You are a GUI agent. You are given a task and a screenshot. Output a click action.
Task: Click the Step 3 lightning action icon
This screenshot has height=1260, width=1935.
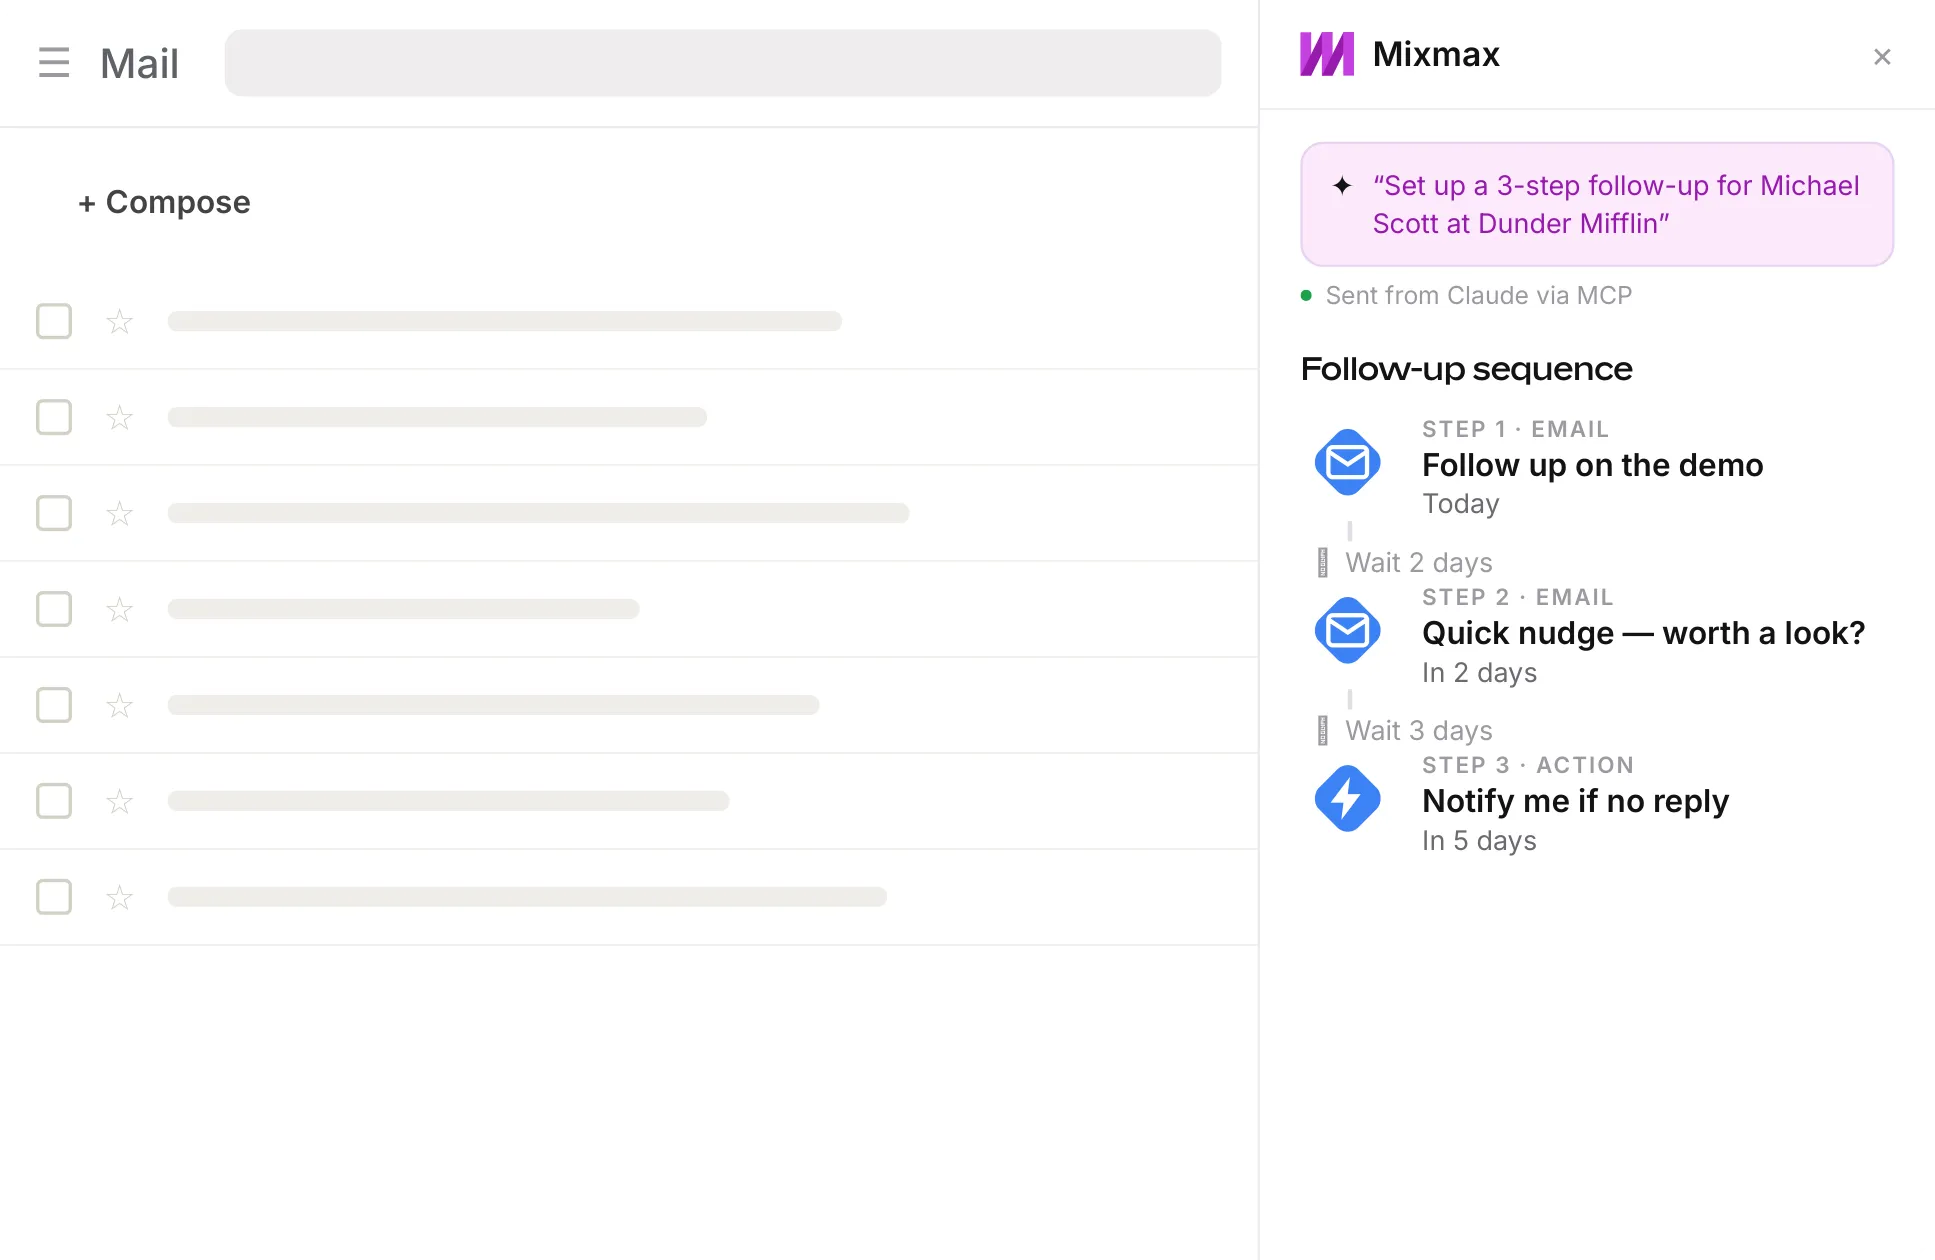[x=1347, y=798]
